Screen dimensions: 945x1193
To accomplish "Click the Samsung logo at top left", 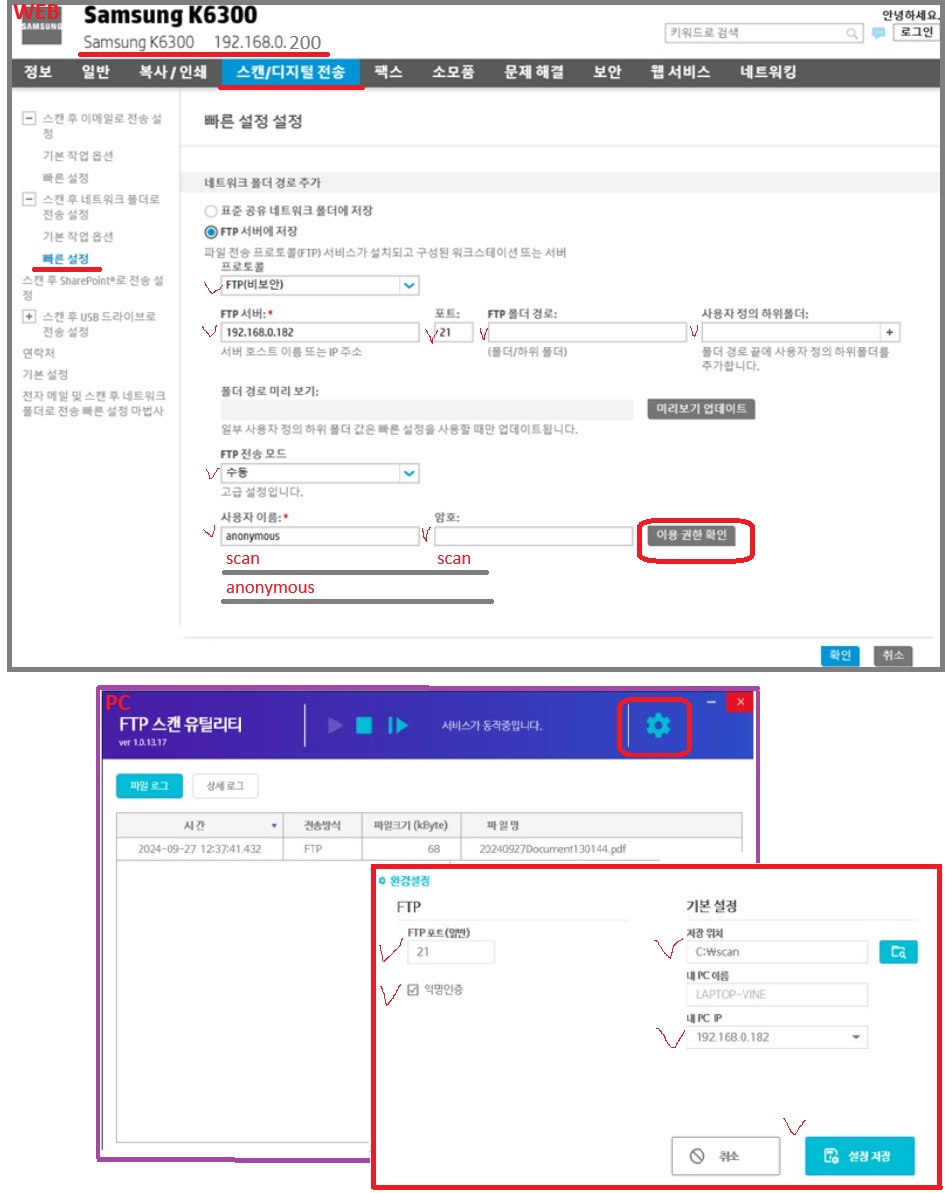I will (x=41, y=25).
